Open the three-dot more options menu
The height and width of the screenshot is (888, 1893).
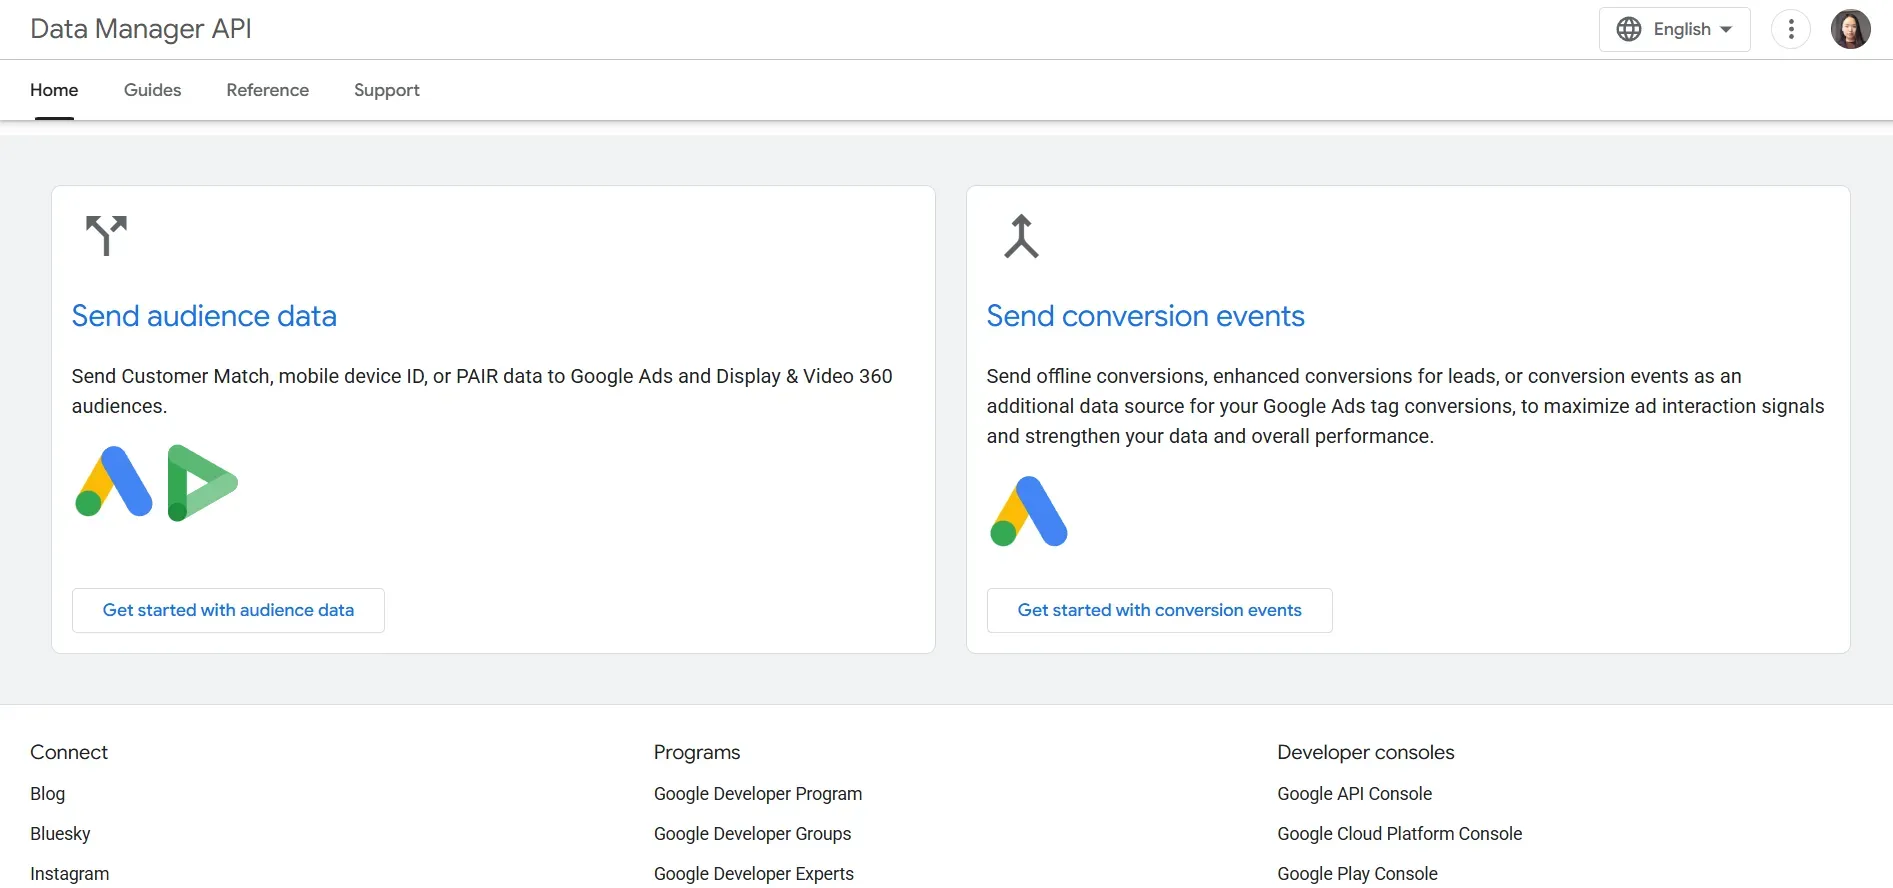click(1791, 29)
